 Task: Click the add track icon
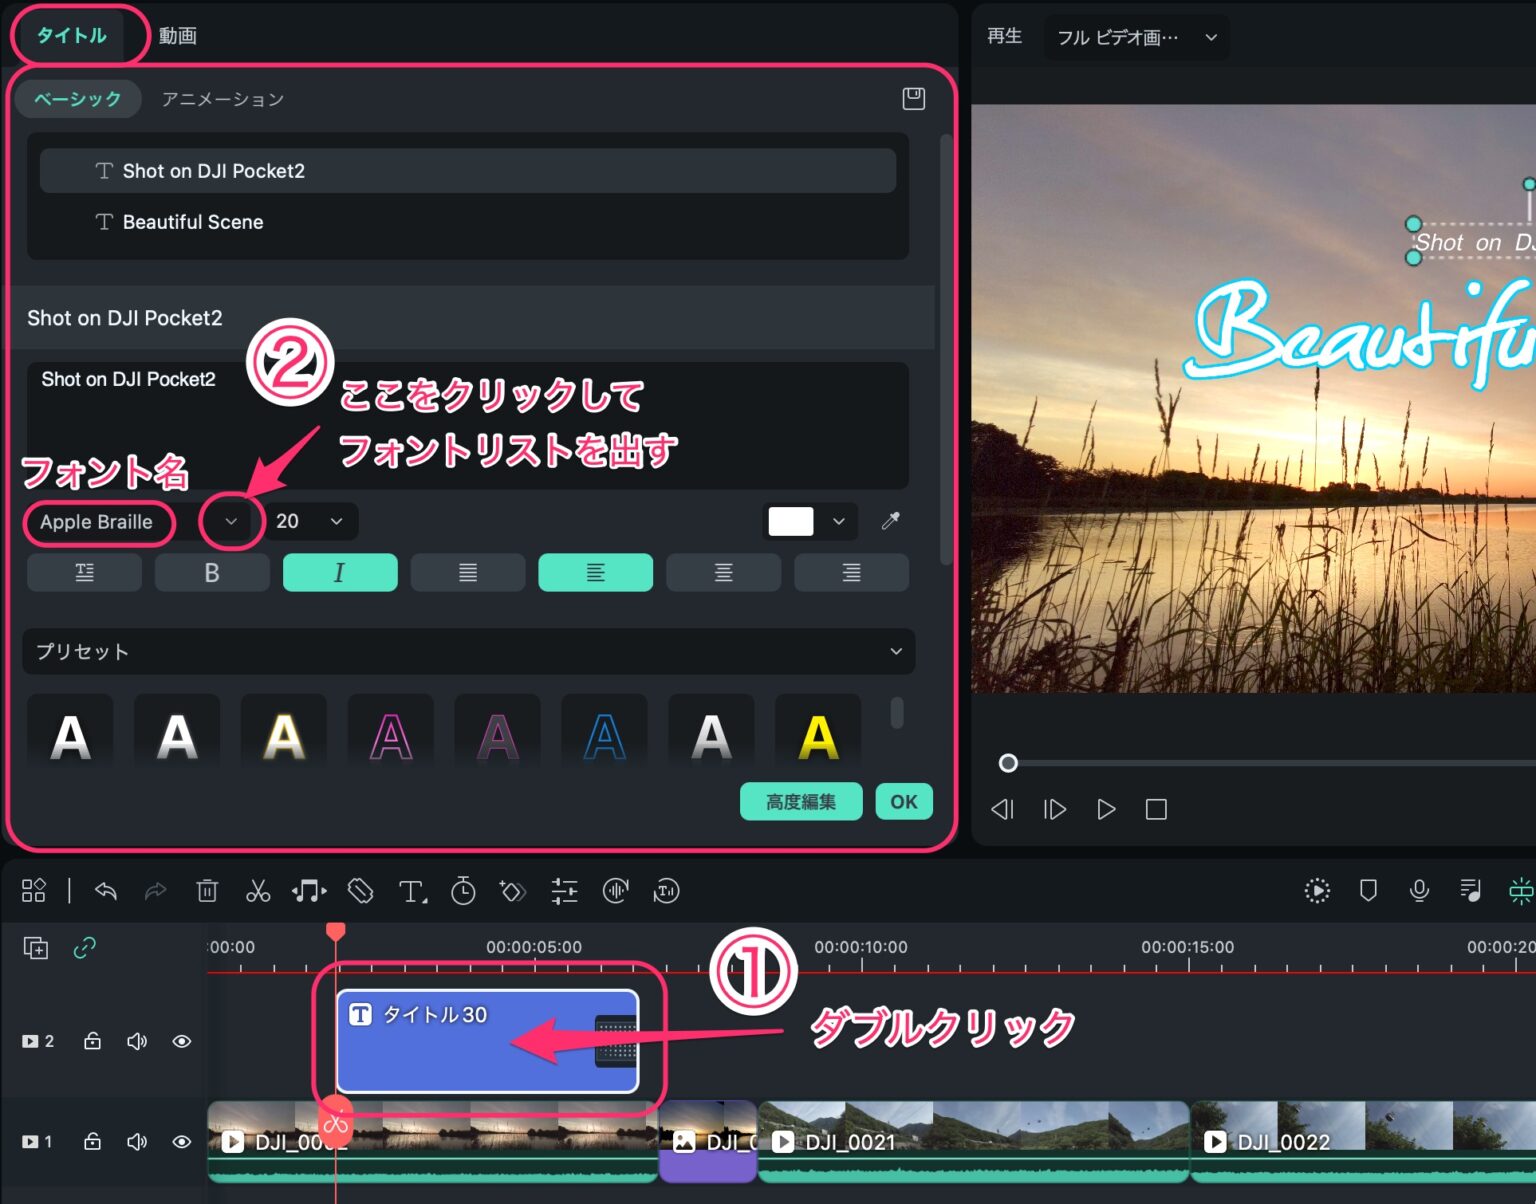pyautogui.click(x=36, y=947)
